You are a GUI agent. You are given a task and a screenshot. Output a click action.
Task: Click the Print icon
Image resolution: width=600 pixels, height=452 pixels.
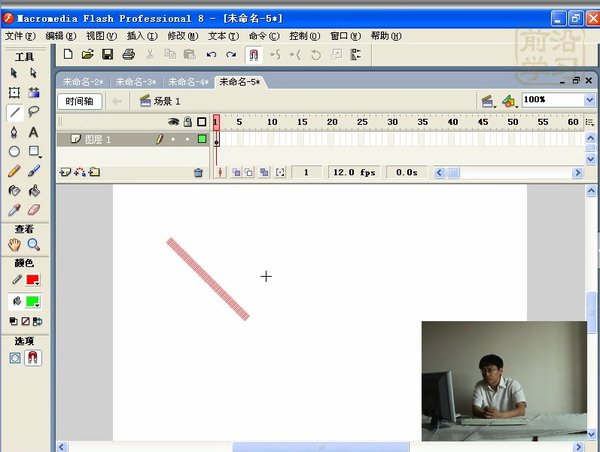tap(129, 54)
